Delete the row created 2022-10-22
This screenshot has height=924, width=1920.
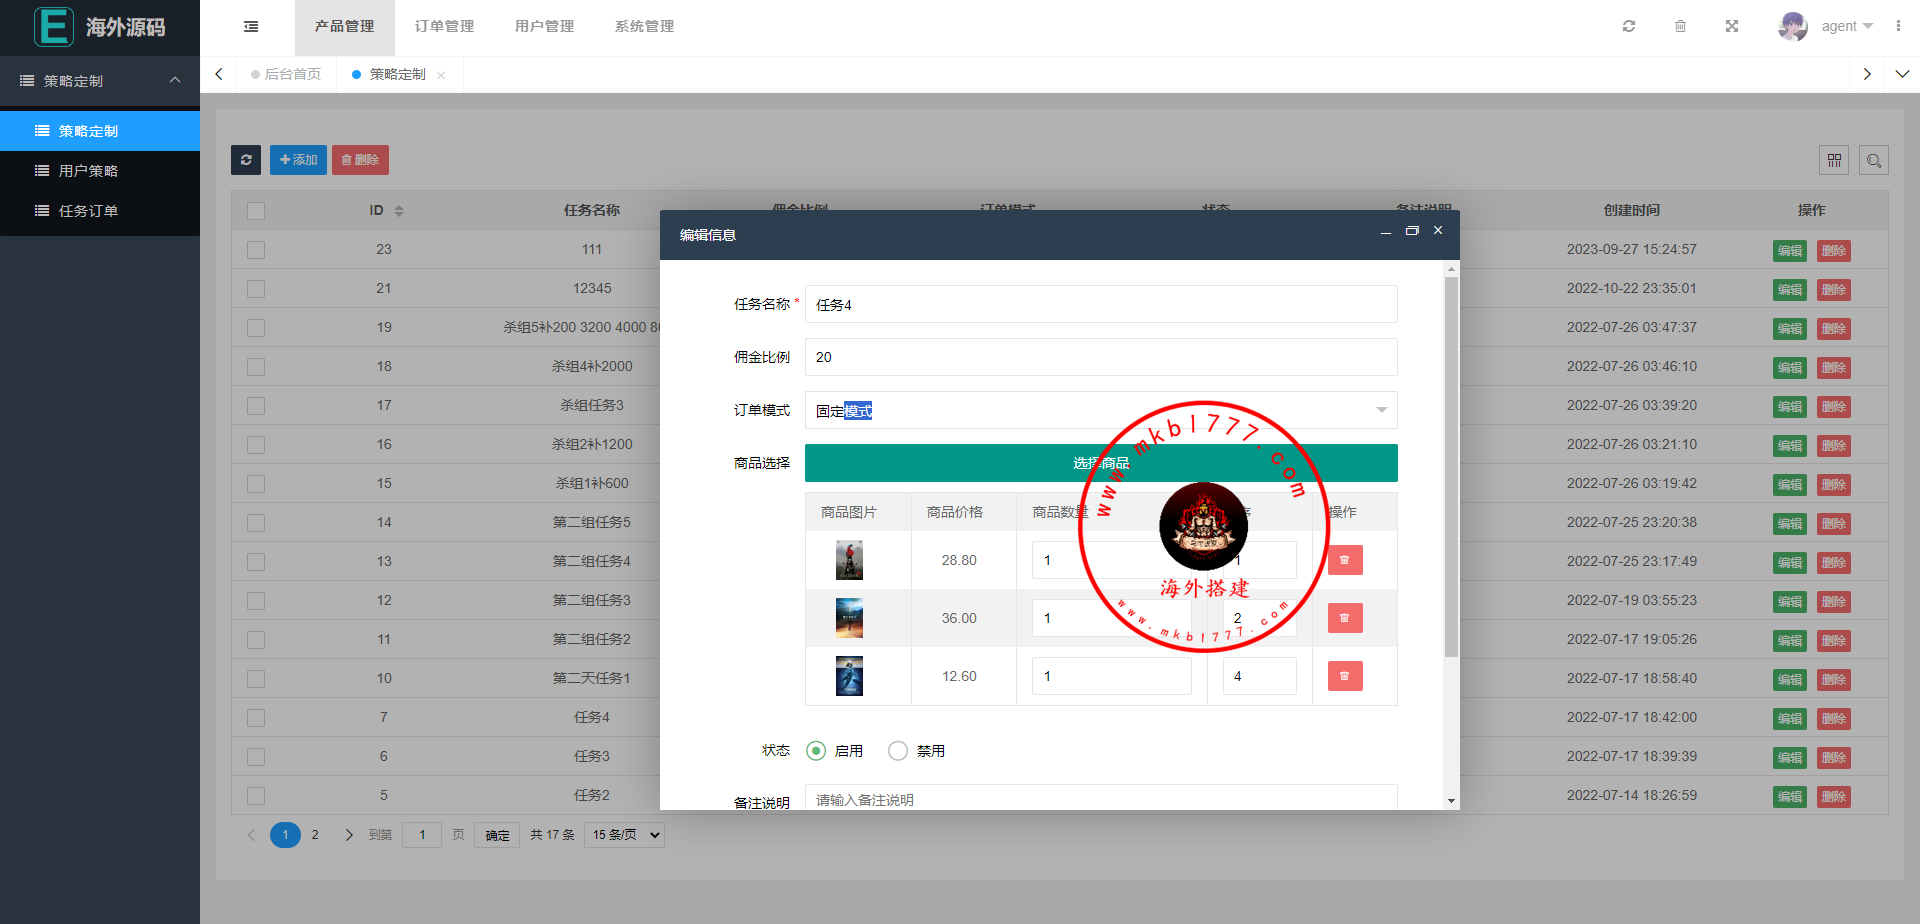(x=1833, y=290)
